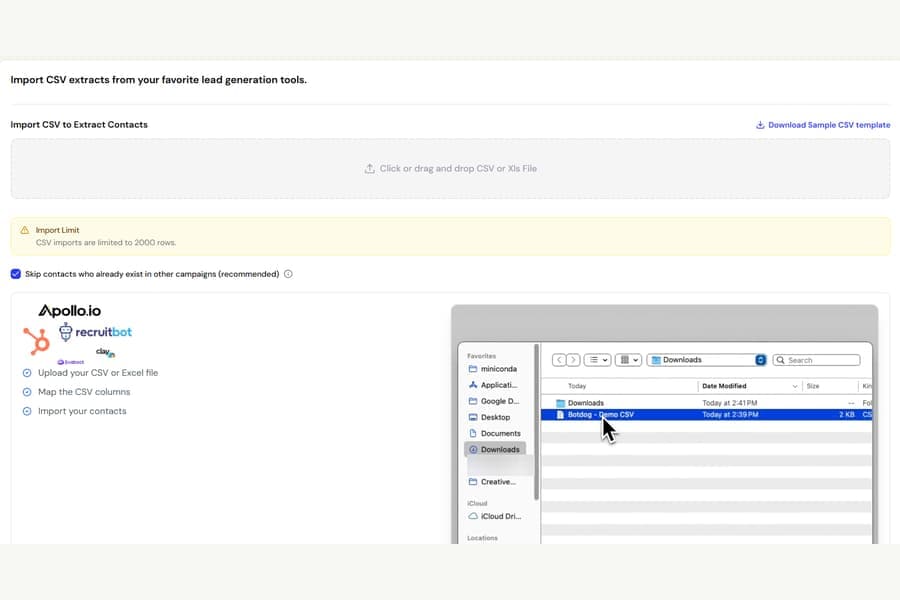Open the grouping grid dropdown in file dialog toolbar
900x600 pixels.
pos(628,360)
